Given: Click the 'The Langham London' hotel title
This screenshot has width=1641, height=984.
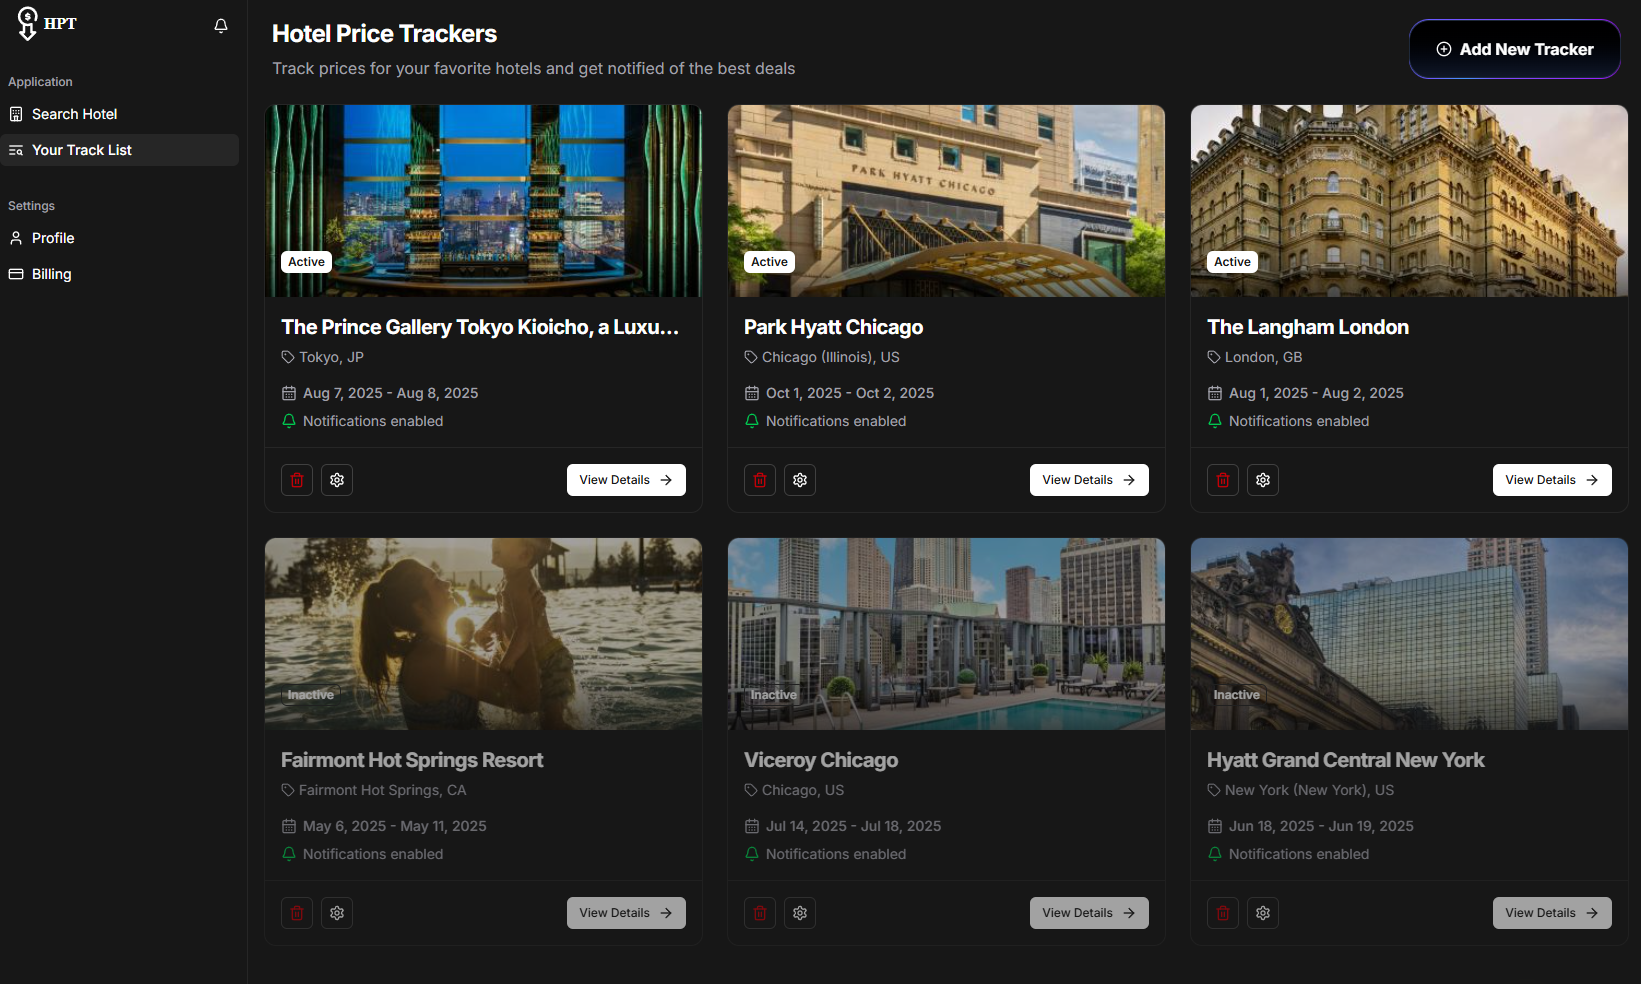Looking at the screenshot, I should coord(1308,327).
